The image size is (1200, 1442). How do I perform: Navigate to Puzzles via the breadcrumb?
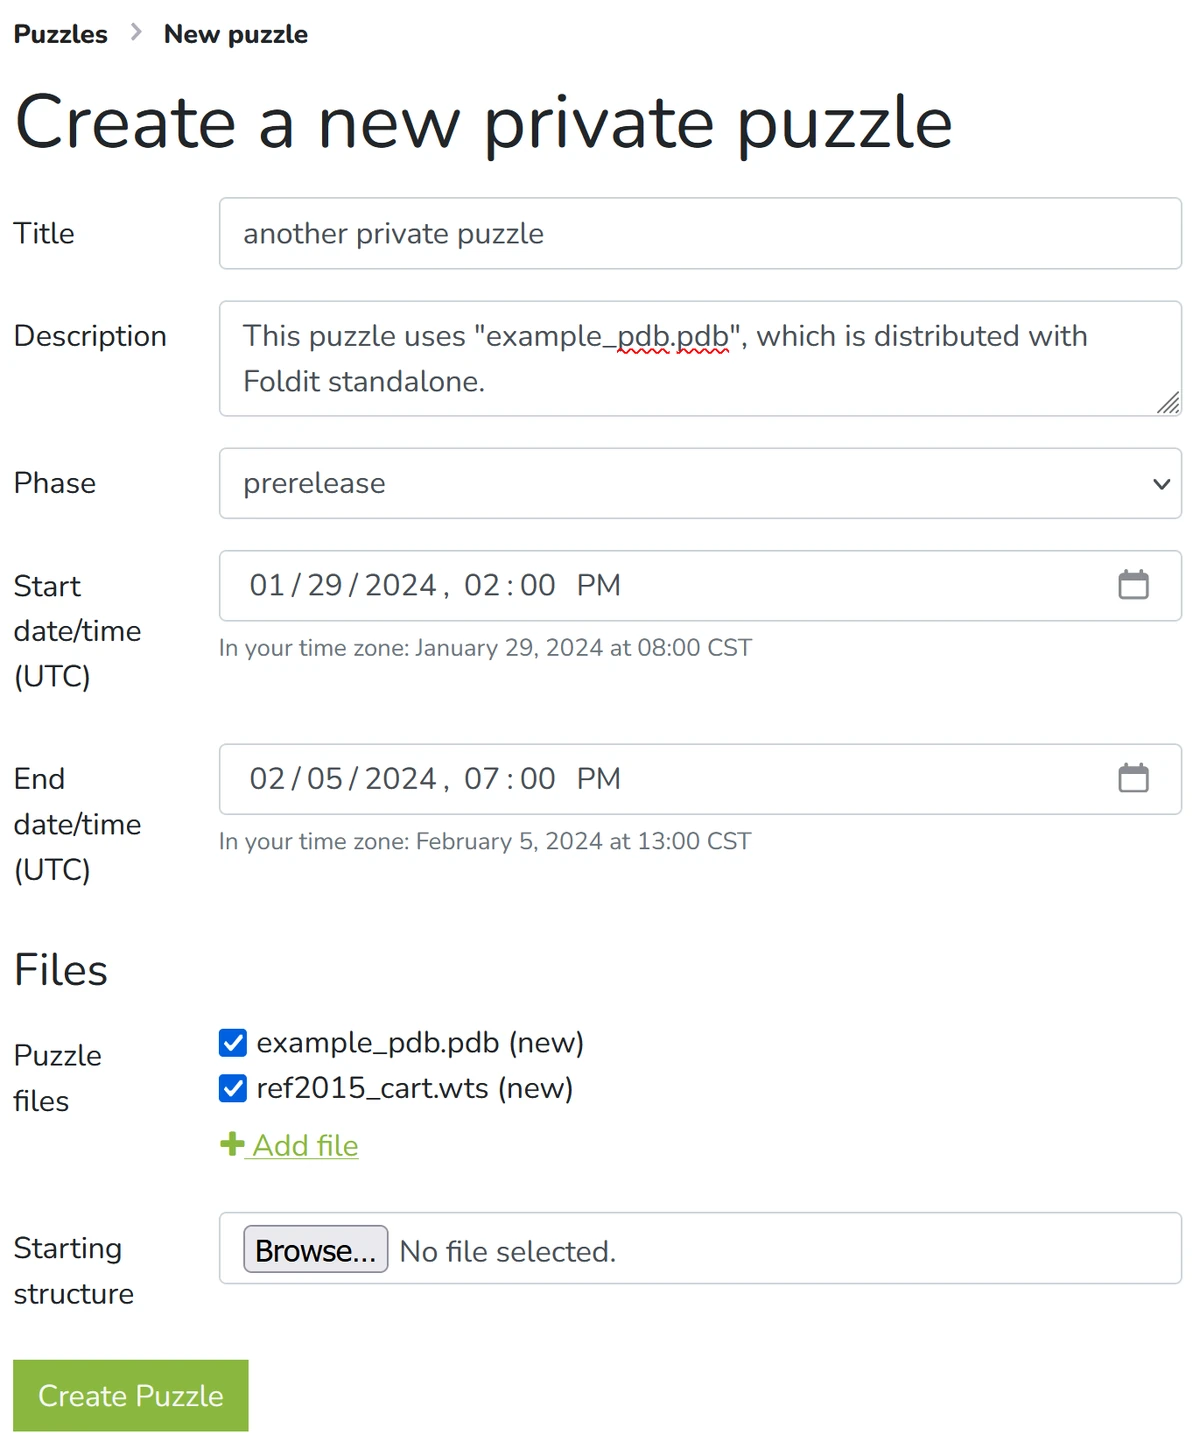click(60, 33)
